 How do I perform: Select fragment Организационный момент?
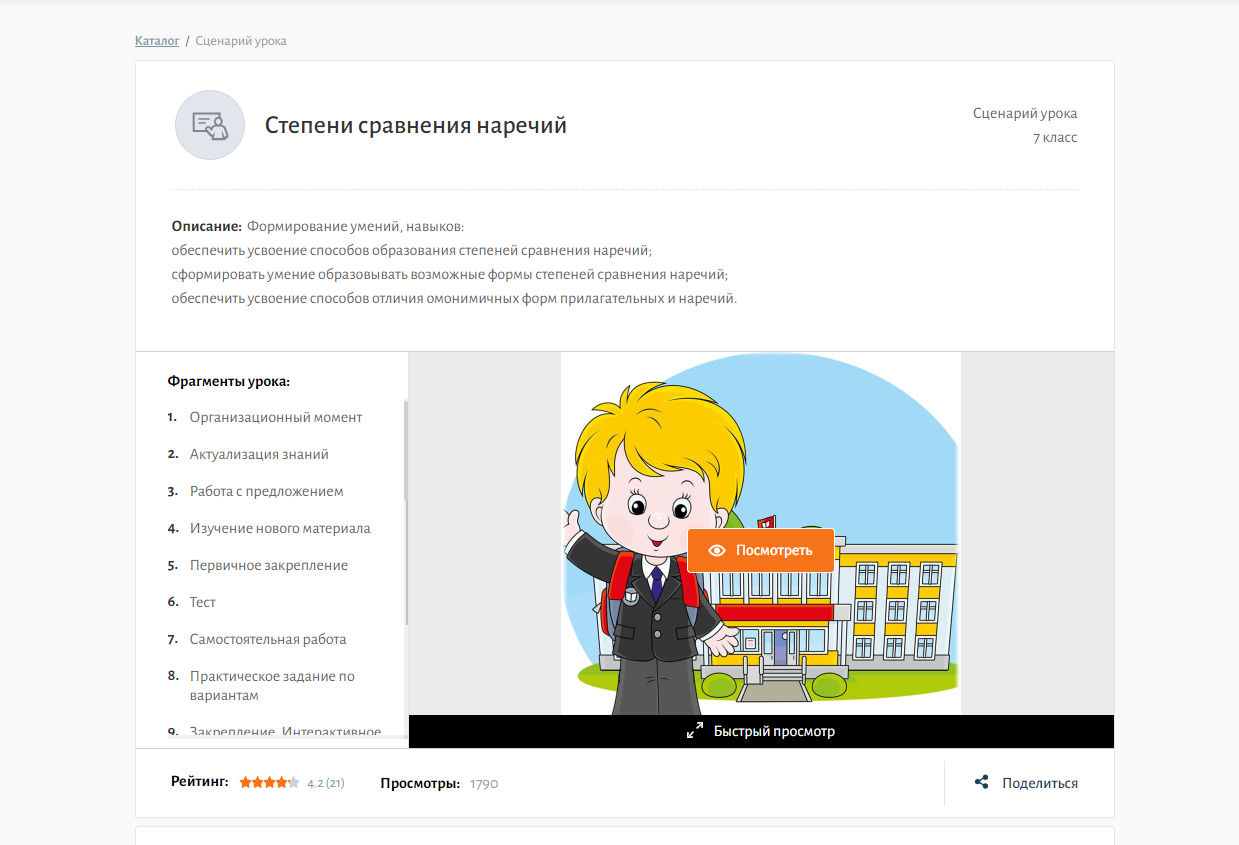tap(276, 417)
